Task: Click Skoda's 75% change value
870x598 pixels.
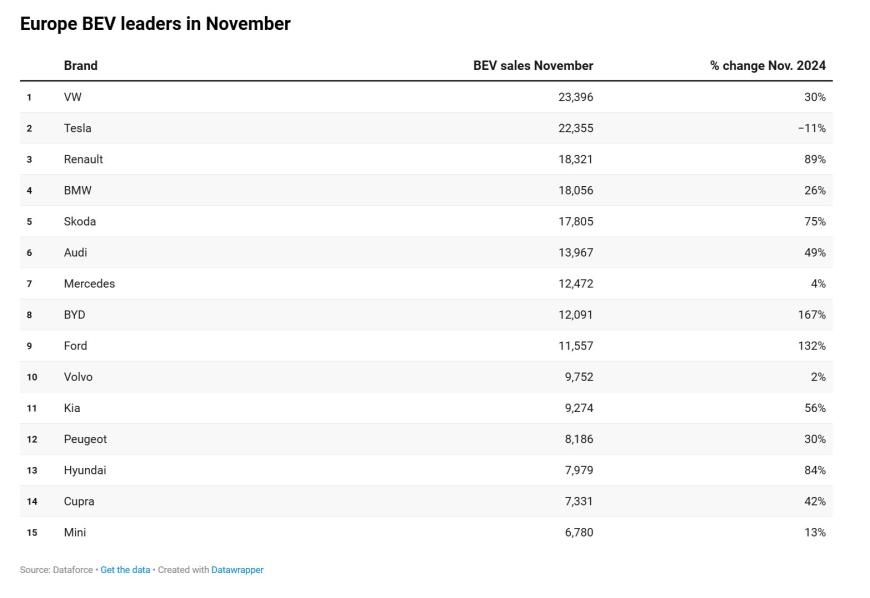Action: click(x=814, y=221)
